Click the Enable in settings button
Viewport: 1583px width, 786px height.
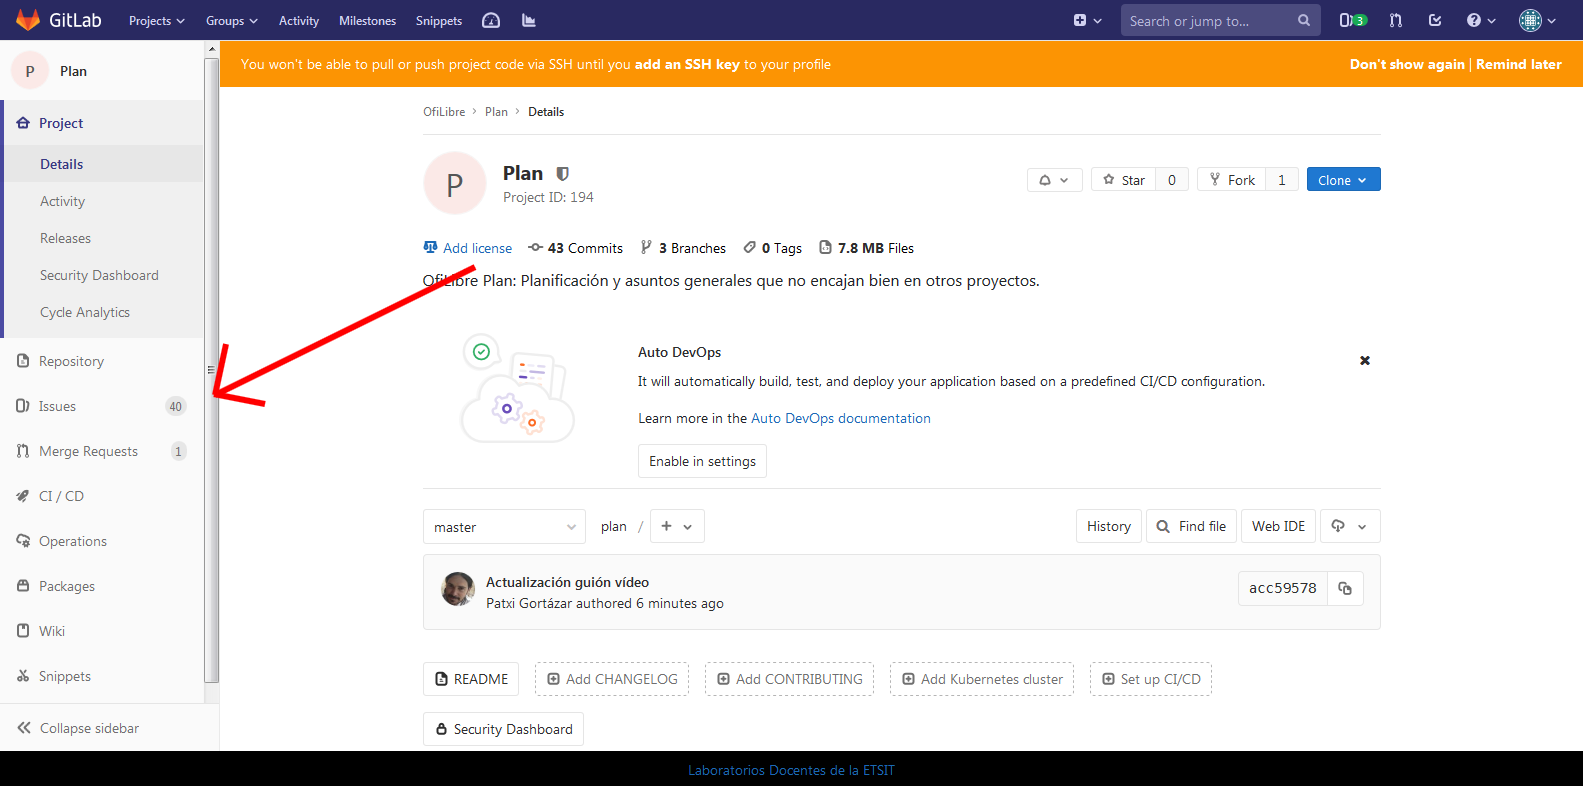(702, 461)
